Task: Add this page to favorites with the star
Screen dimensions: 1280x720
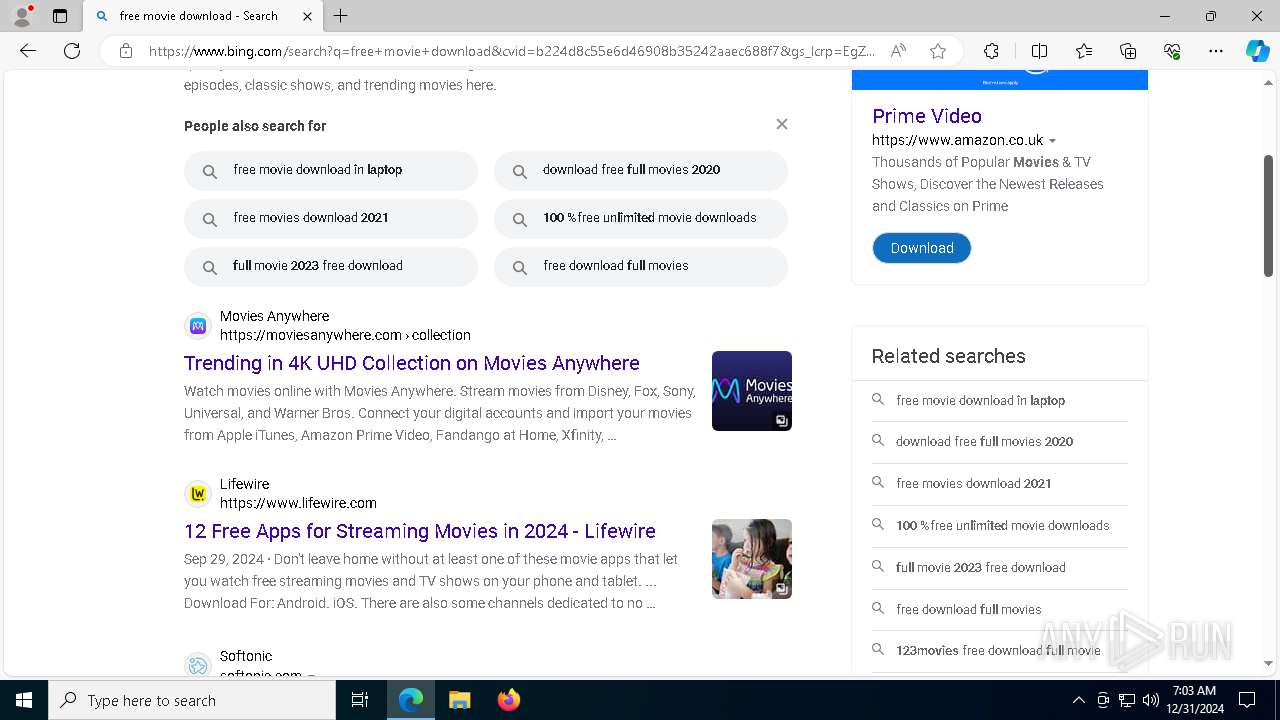Action: pos(938,51)
